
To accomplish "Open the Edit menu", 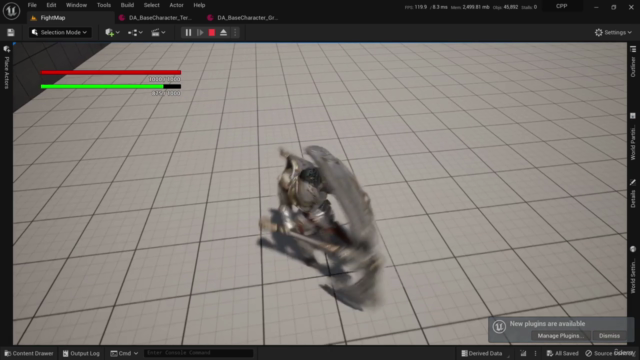I will (51, 5).
